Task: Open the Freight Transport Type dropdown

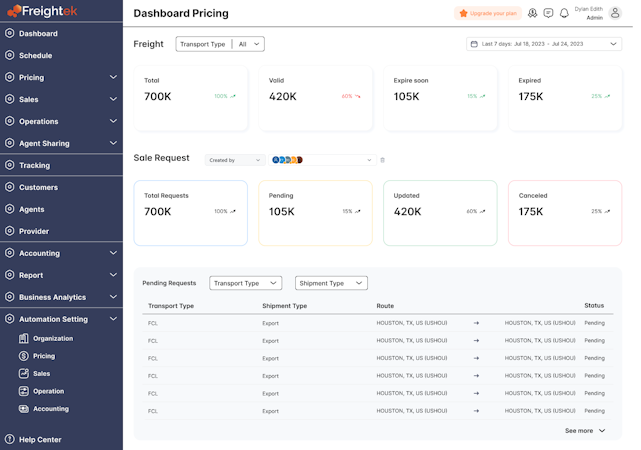Action: click(220, 44)
